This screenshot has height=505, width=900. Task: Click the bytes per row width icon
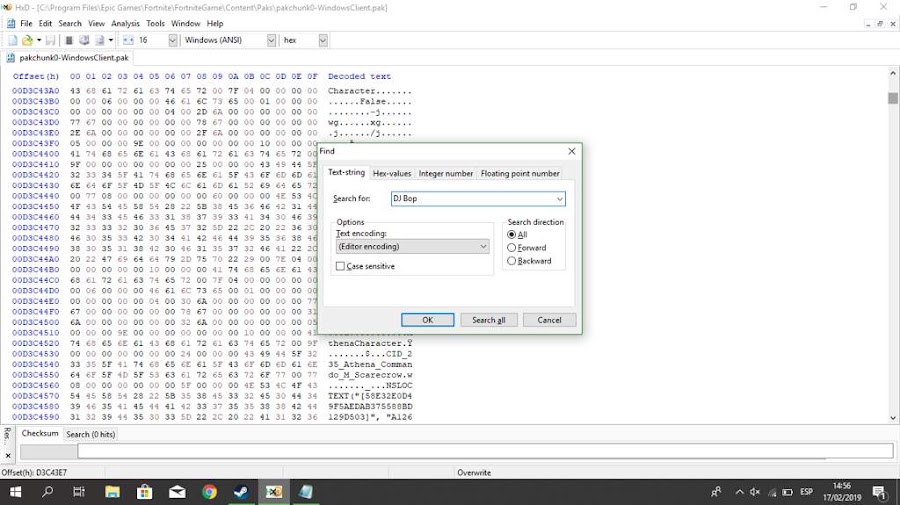128,40
